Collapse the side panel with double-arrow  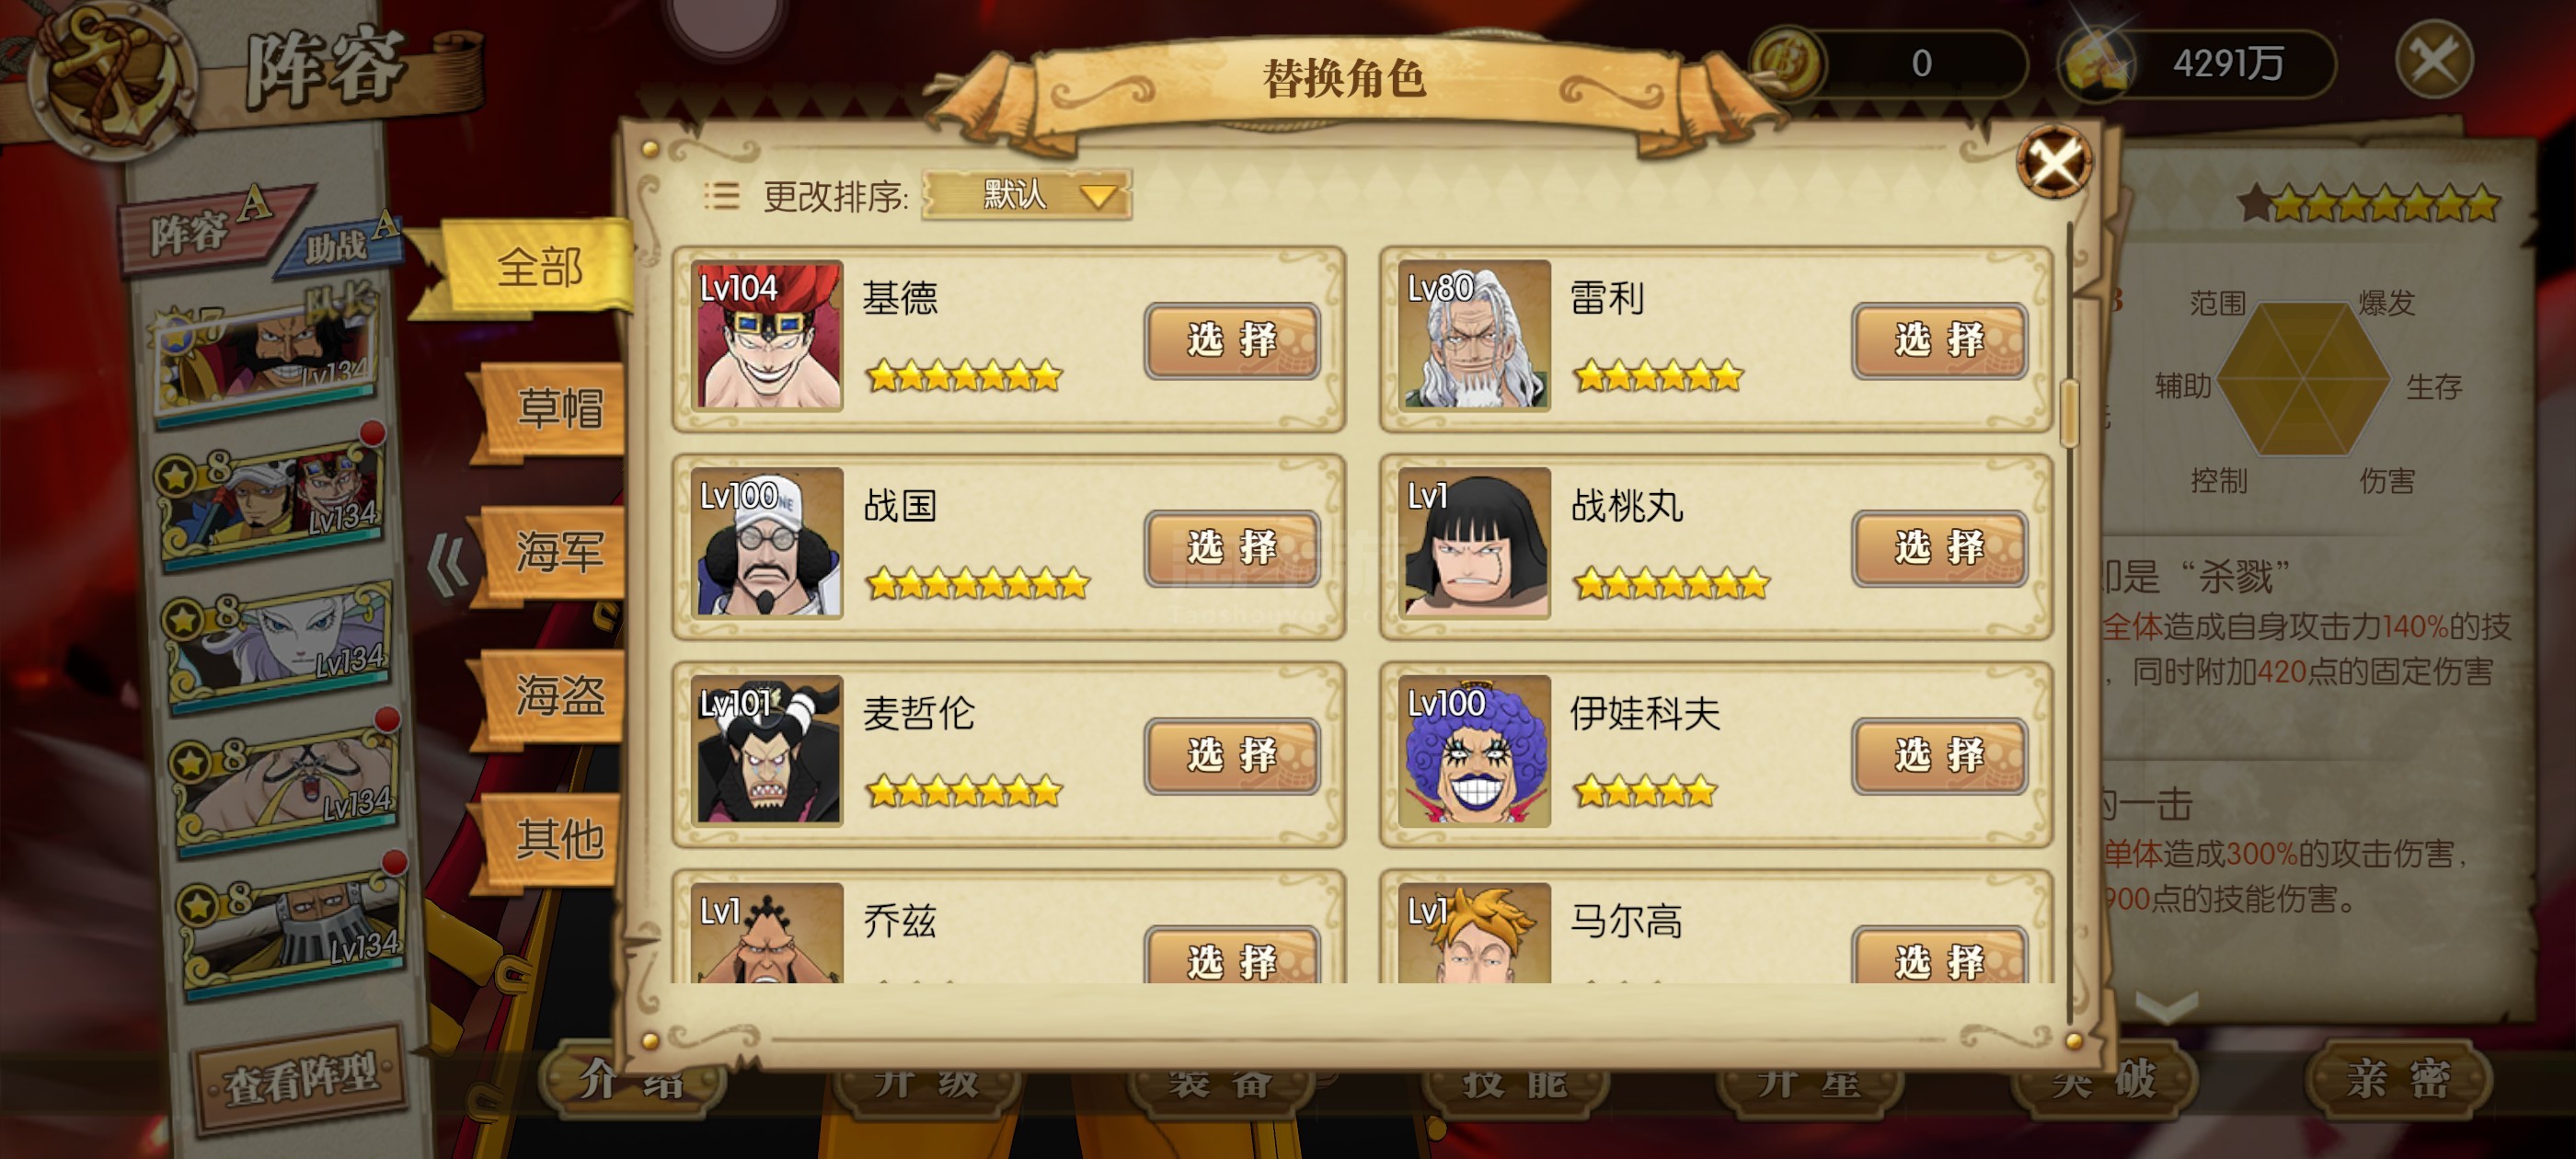click(x=446, y=564)
